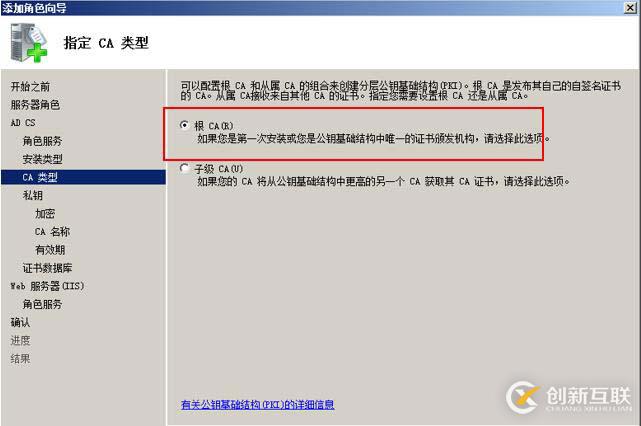Viewport: 641px width, 426px height.
Task: Open CA 名称 step
Action: 52,232
